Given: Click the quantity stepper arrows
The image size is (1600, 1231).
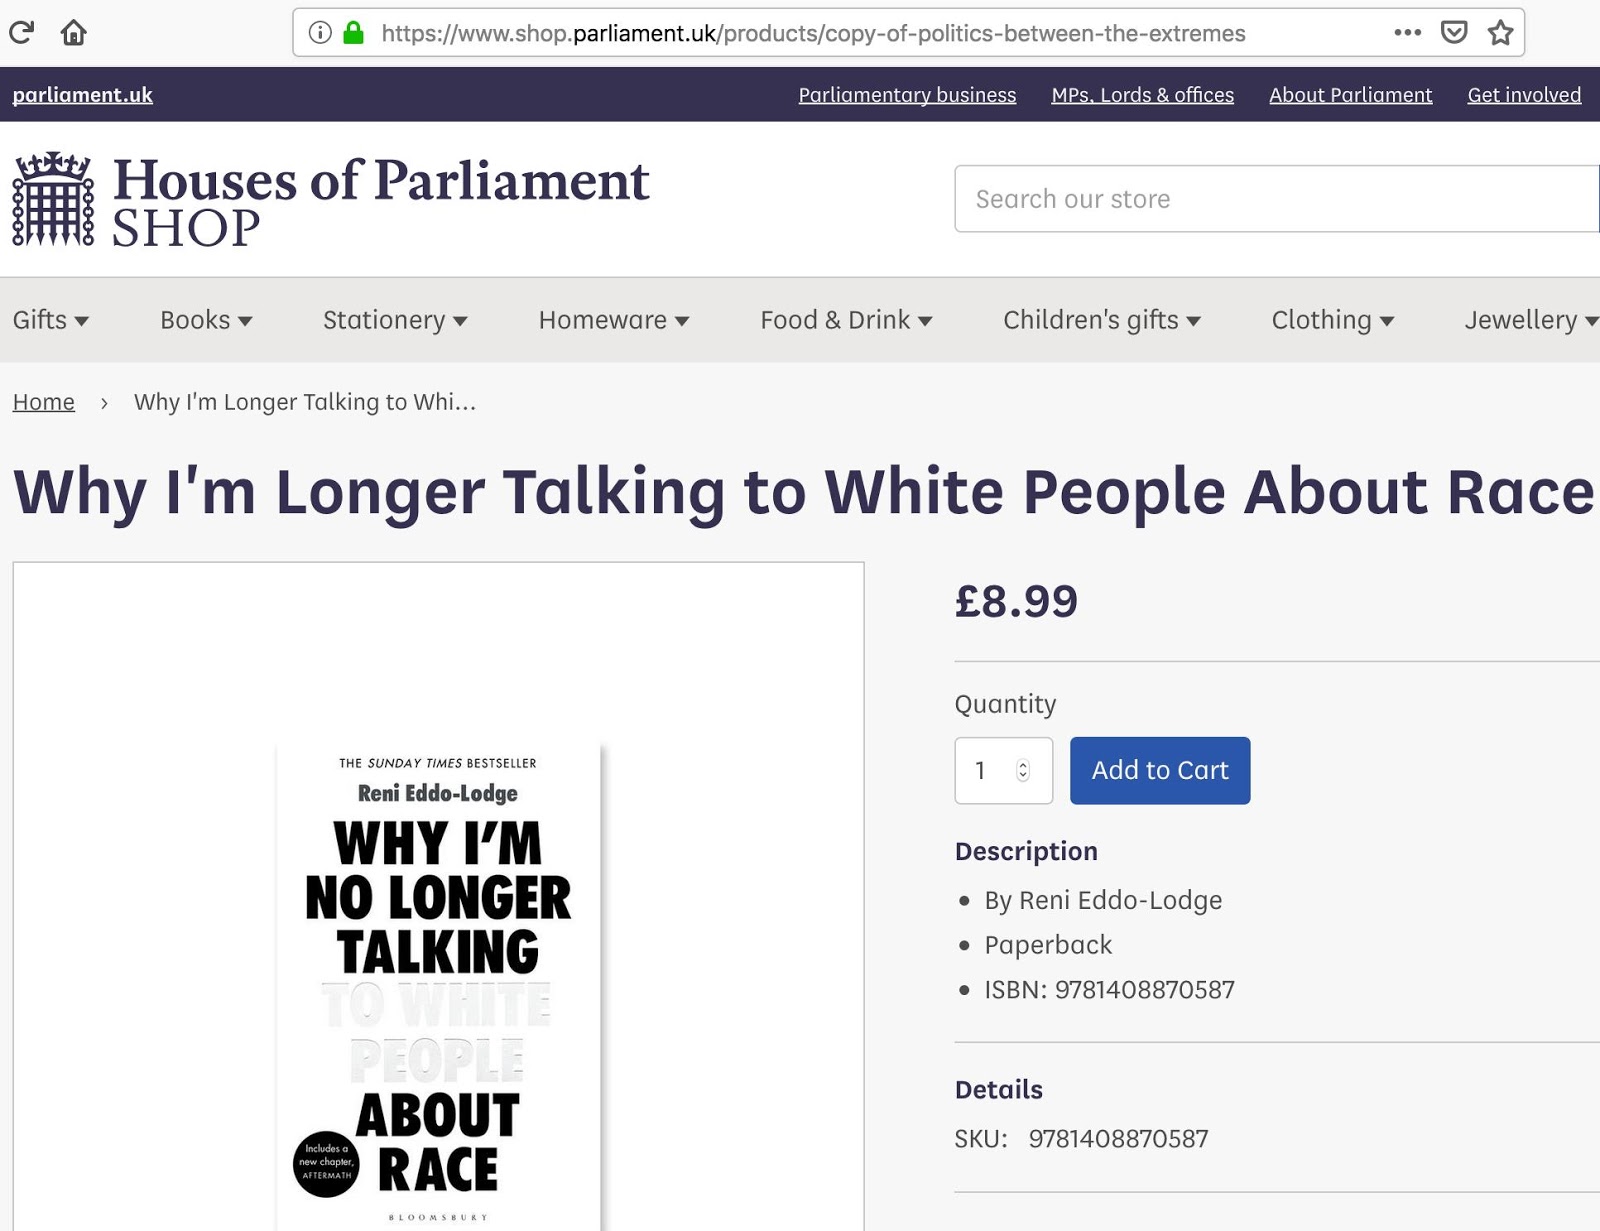Looking at the screenshot, I should [1023, 770].
